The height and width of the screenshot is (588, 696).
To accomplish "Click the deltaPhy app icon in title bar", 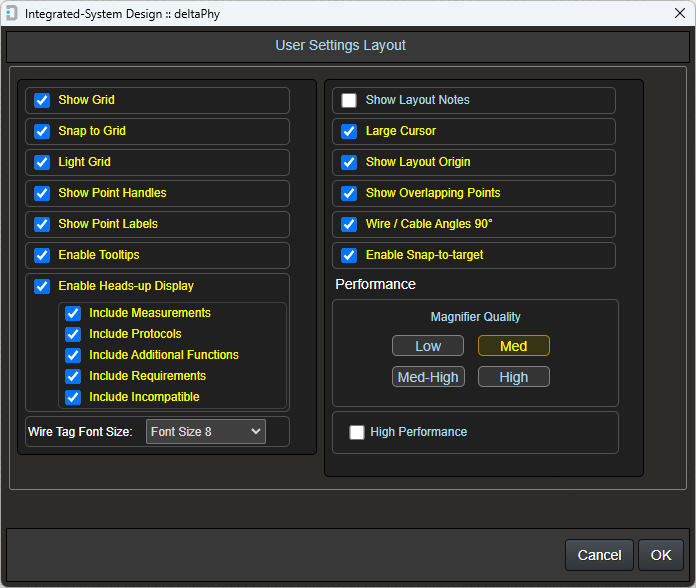I will (12, 13).
